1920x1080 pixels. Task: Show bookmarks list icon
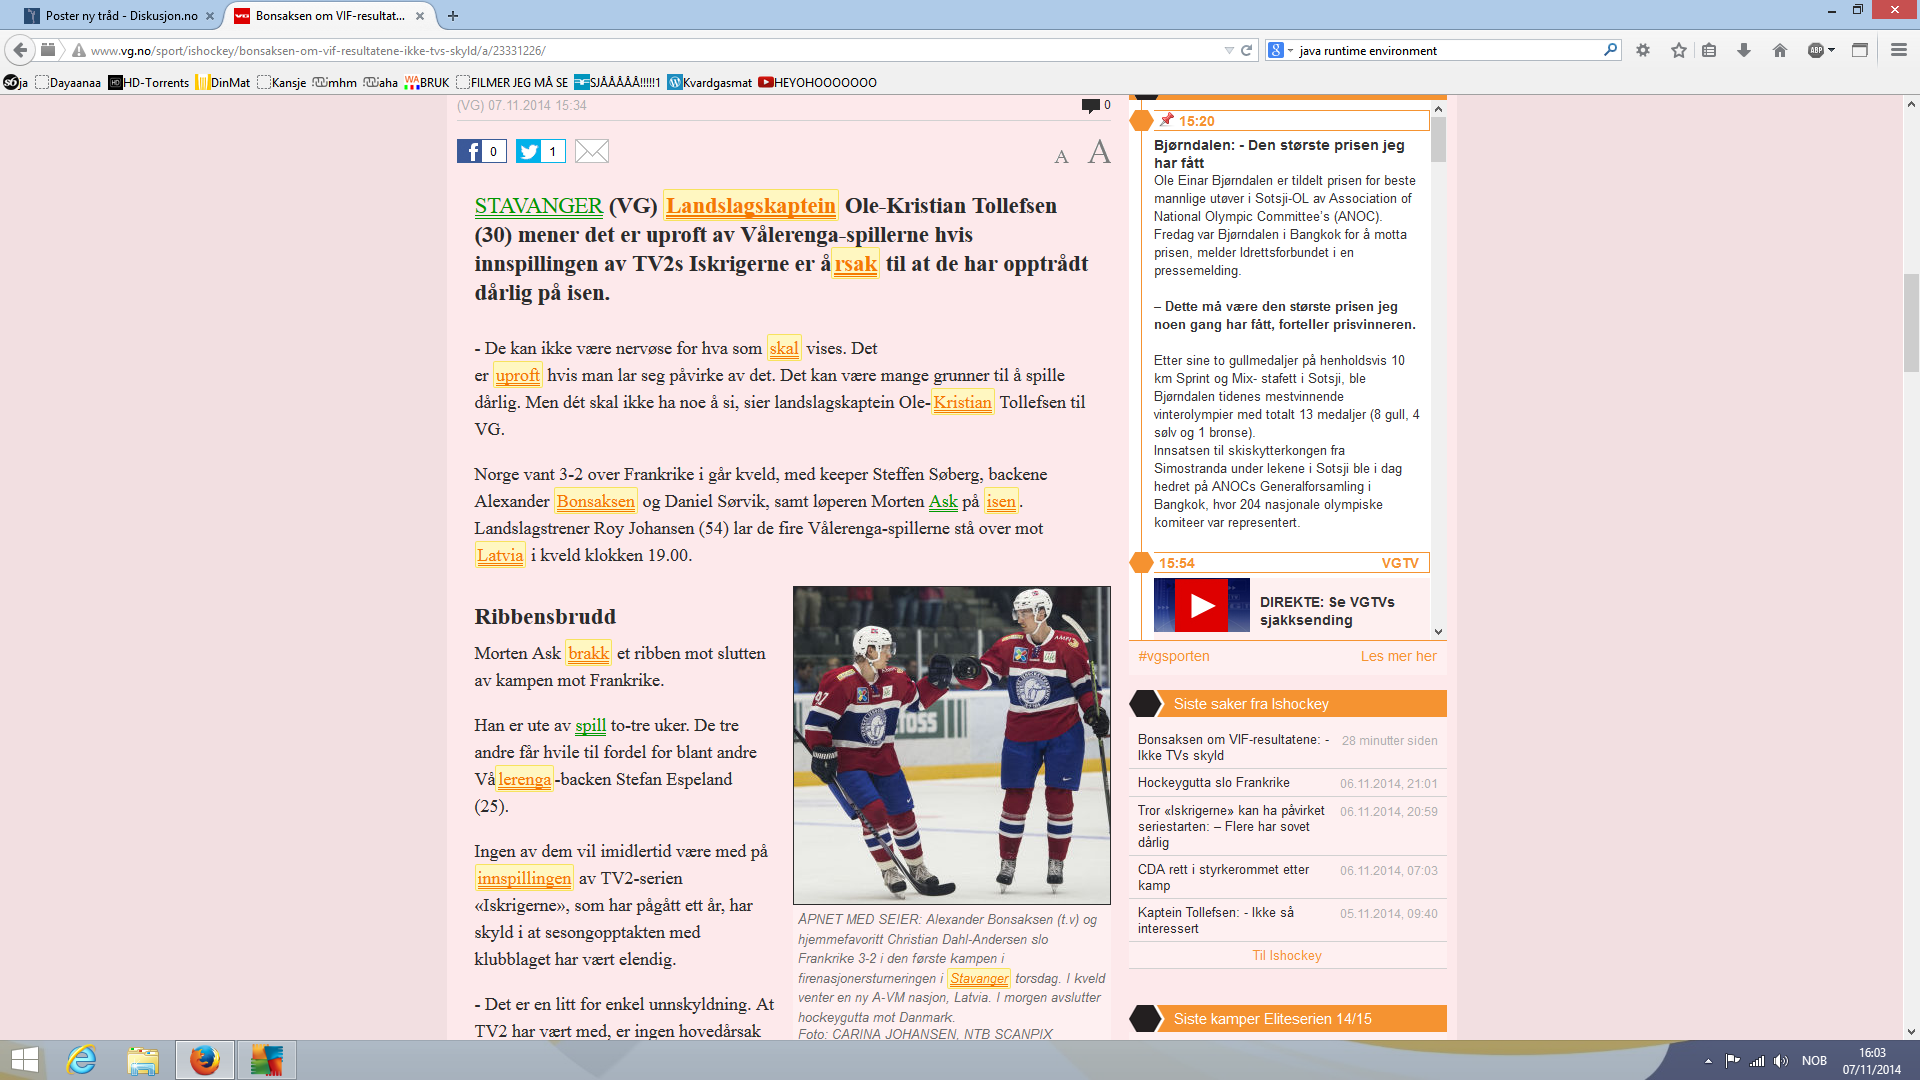(1709, 50)
